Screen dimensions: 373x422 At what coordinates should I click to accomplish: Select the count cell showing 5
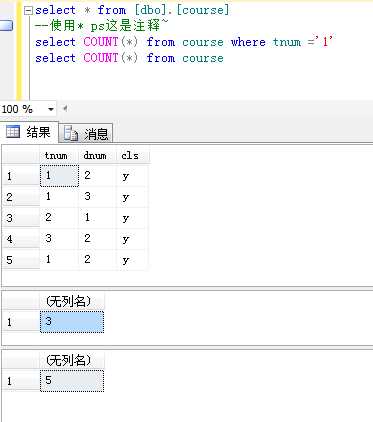pos(72,381)
